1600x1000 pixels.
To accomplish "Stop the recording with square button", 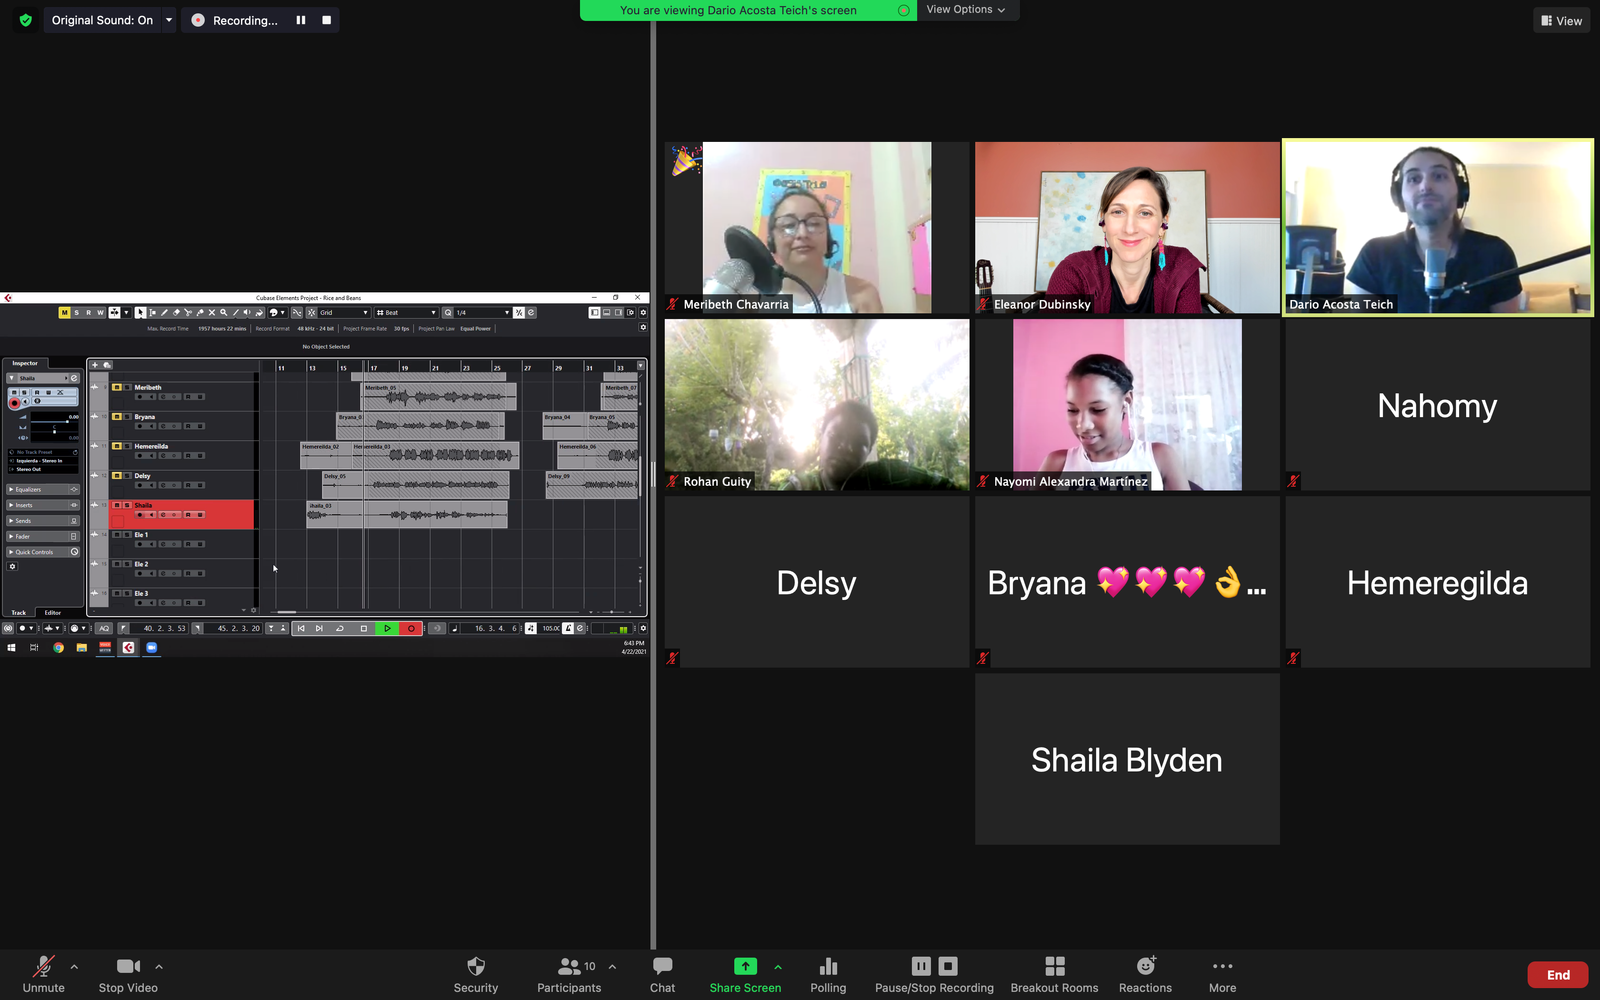I will click(326, 20).
